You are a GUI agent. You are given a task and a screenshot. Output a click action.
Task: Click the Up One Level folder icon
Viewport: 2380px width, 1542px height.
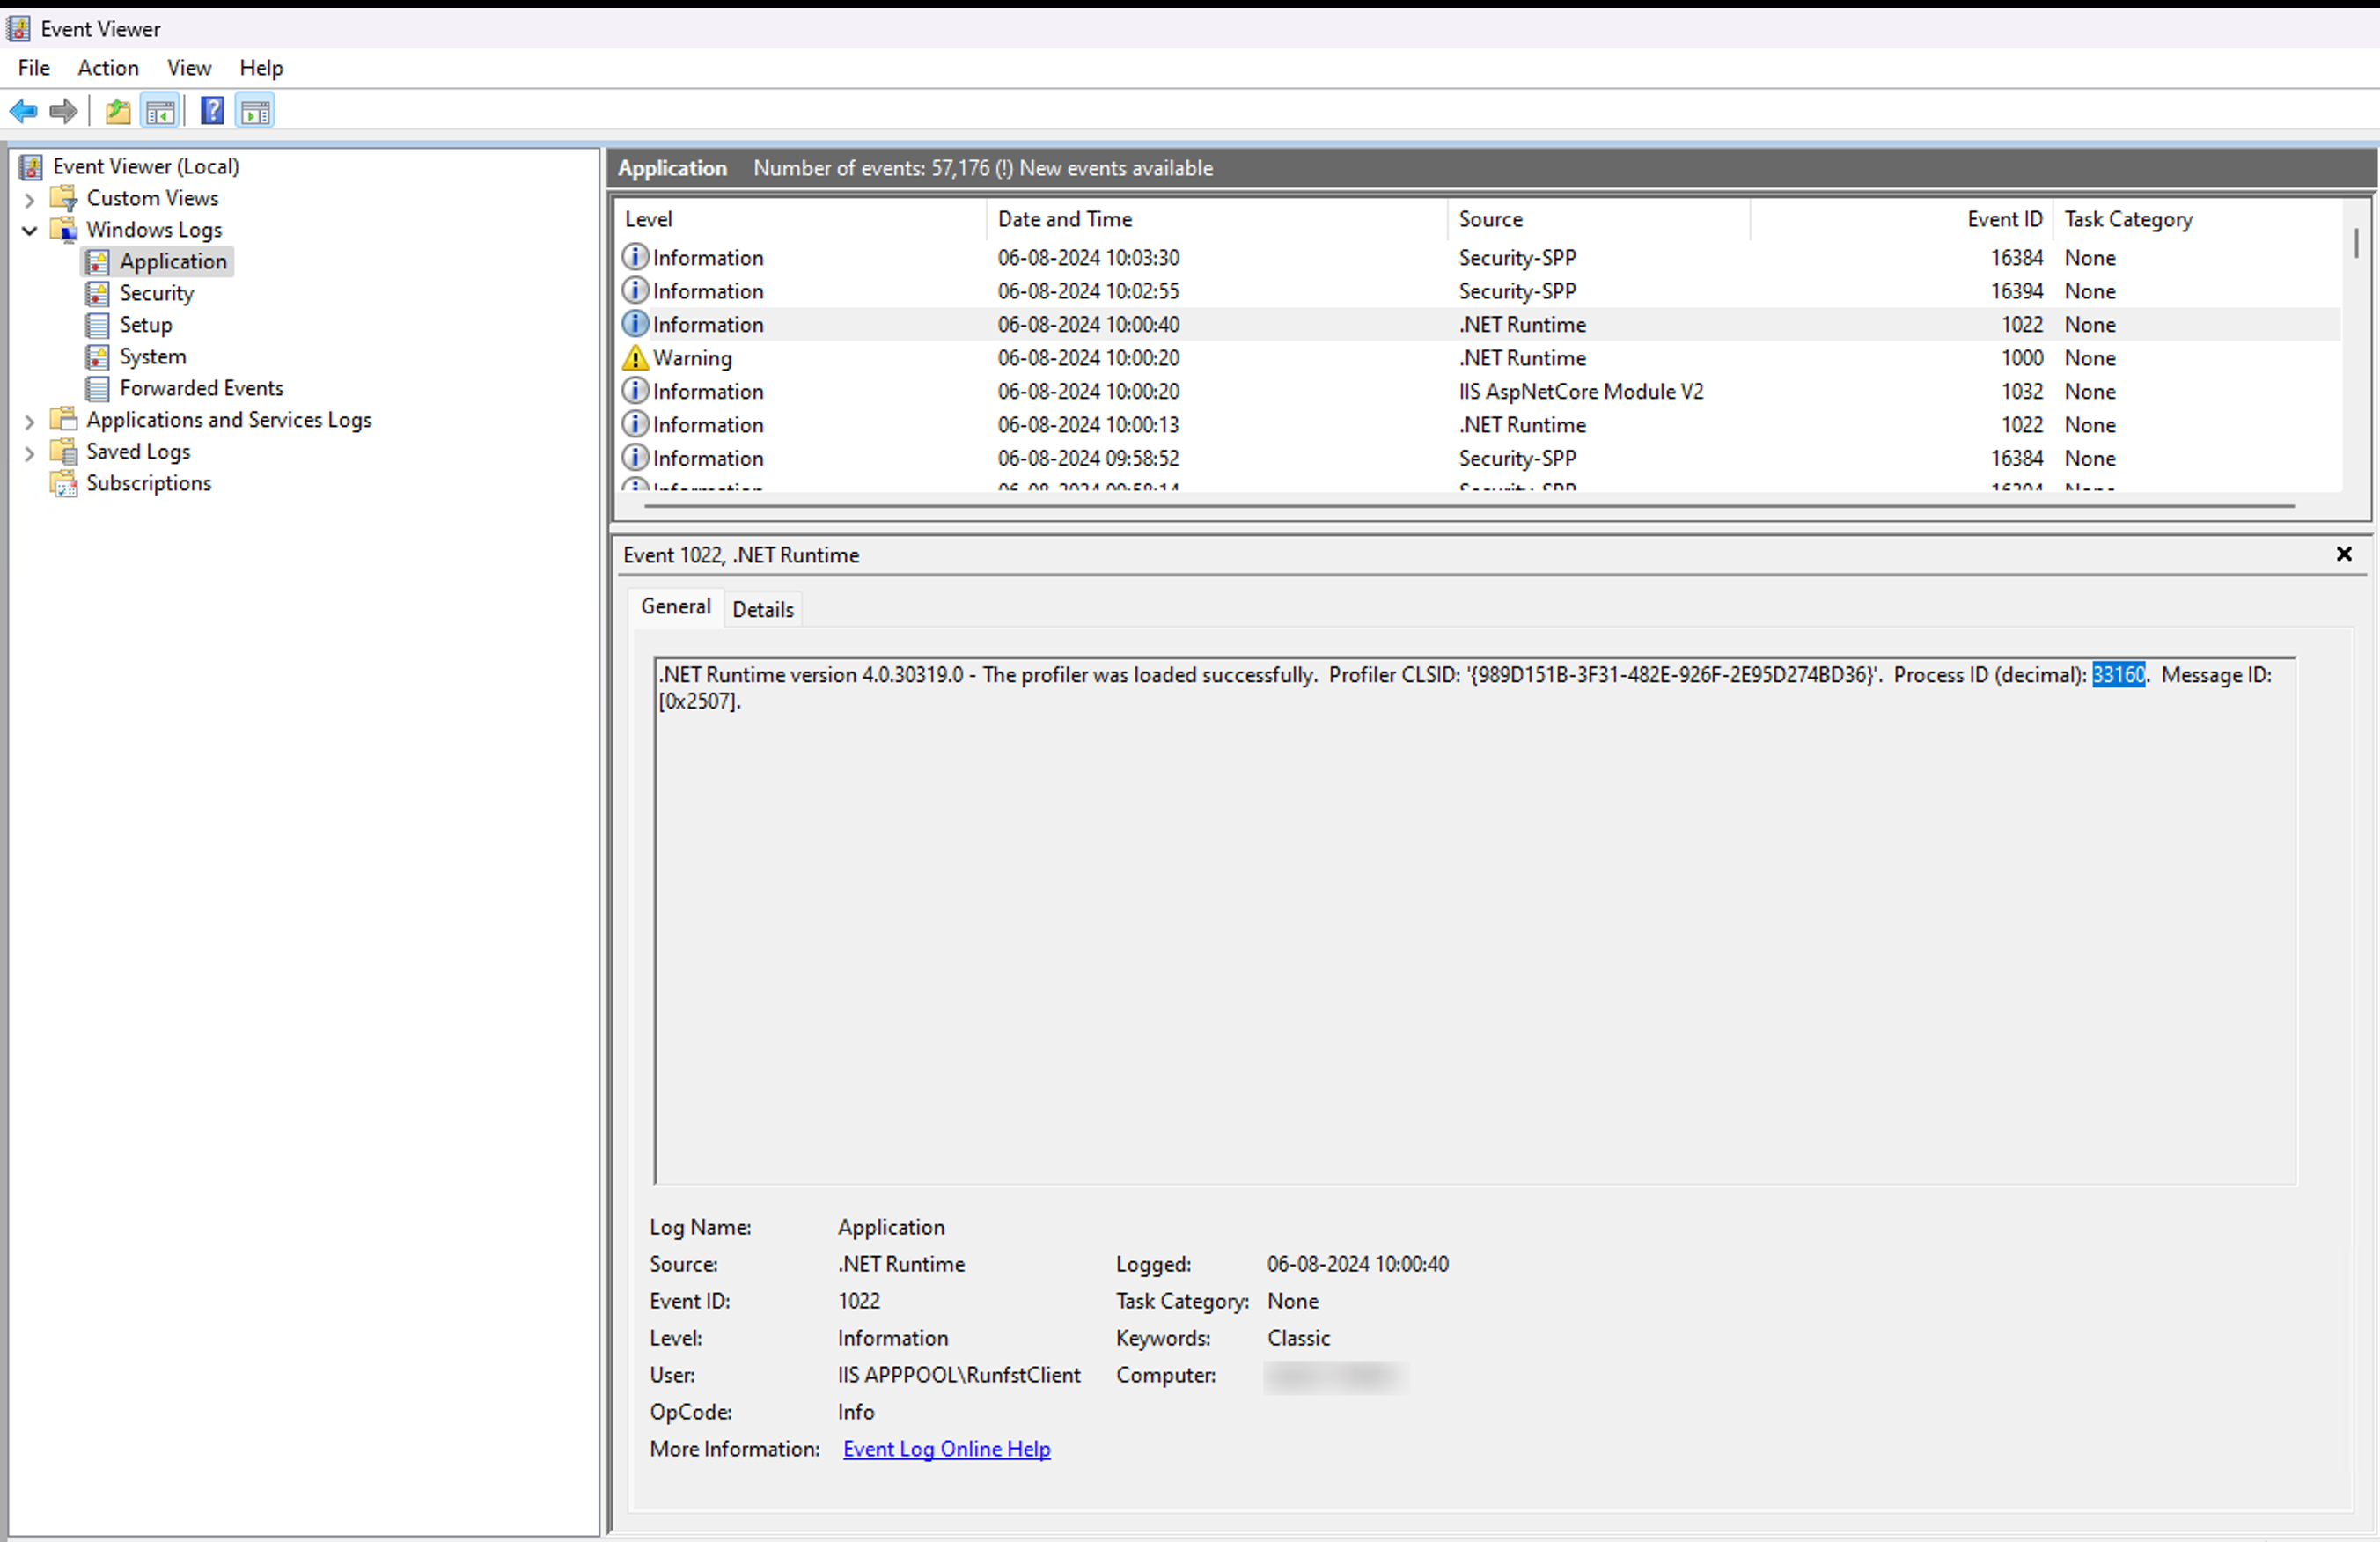(118, 111)
